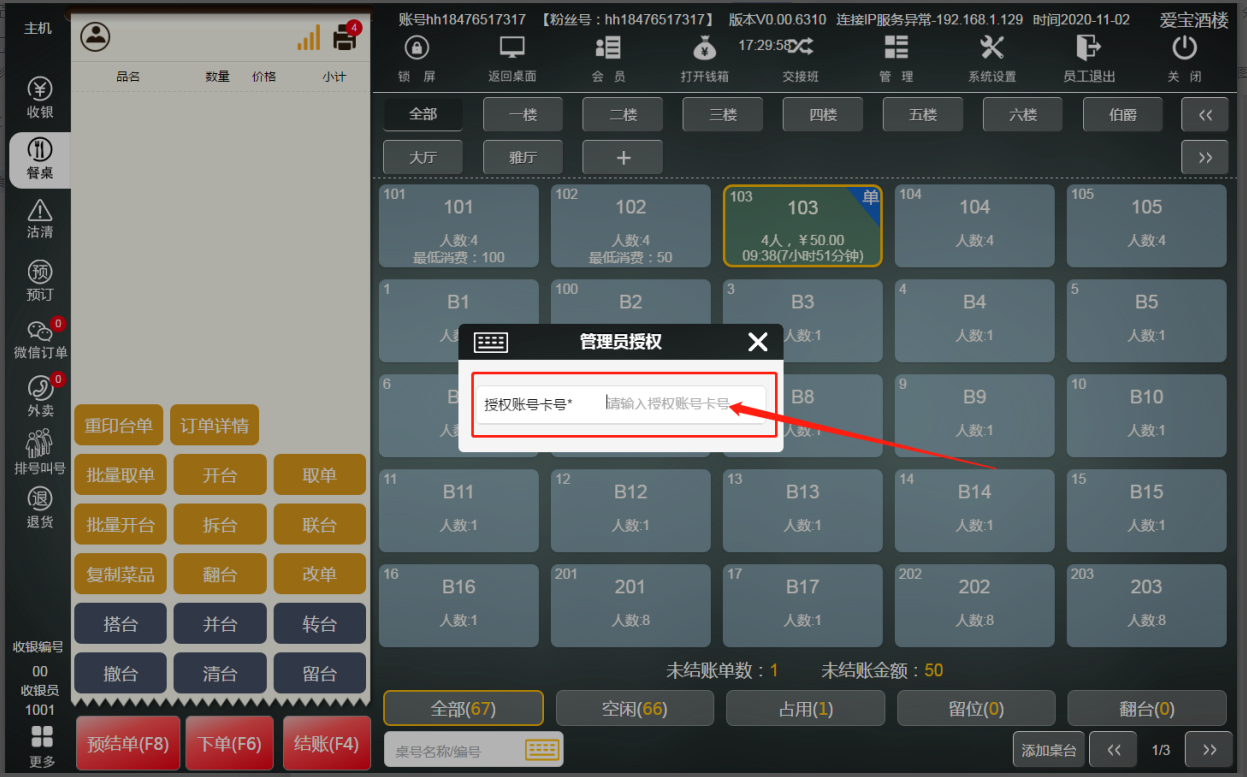Click the shift handover icon
This screenshot has height=777, width=1247.
click(x=800, y=48)
